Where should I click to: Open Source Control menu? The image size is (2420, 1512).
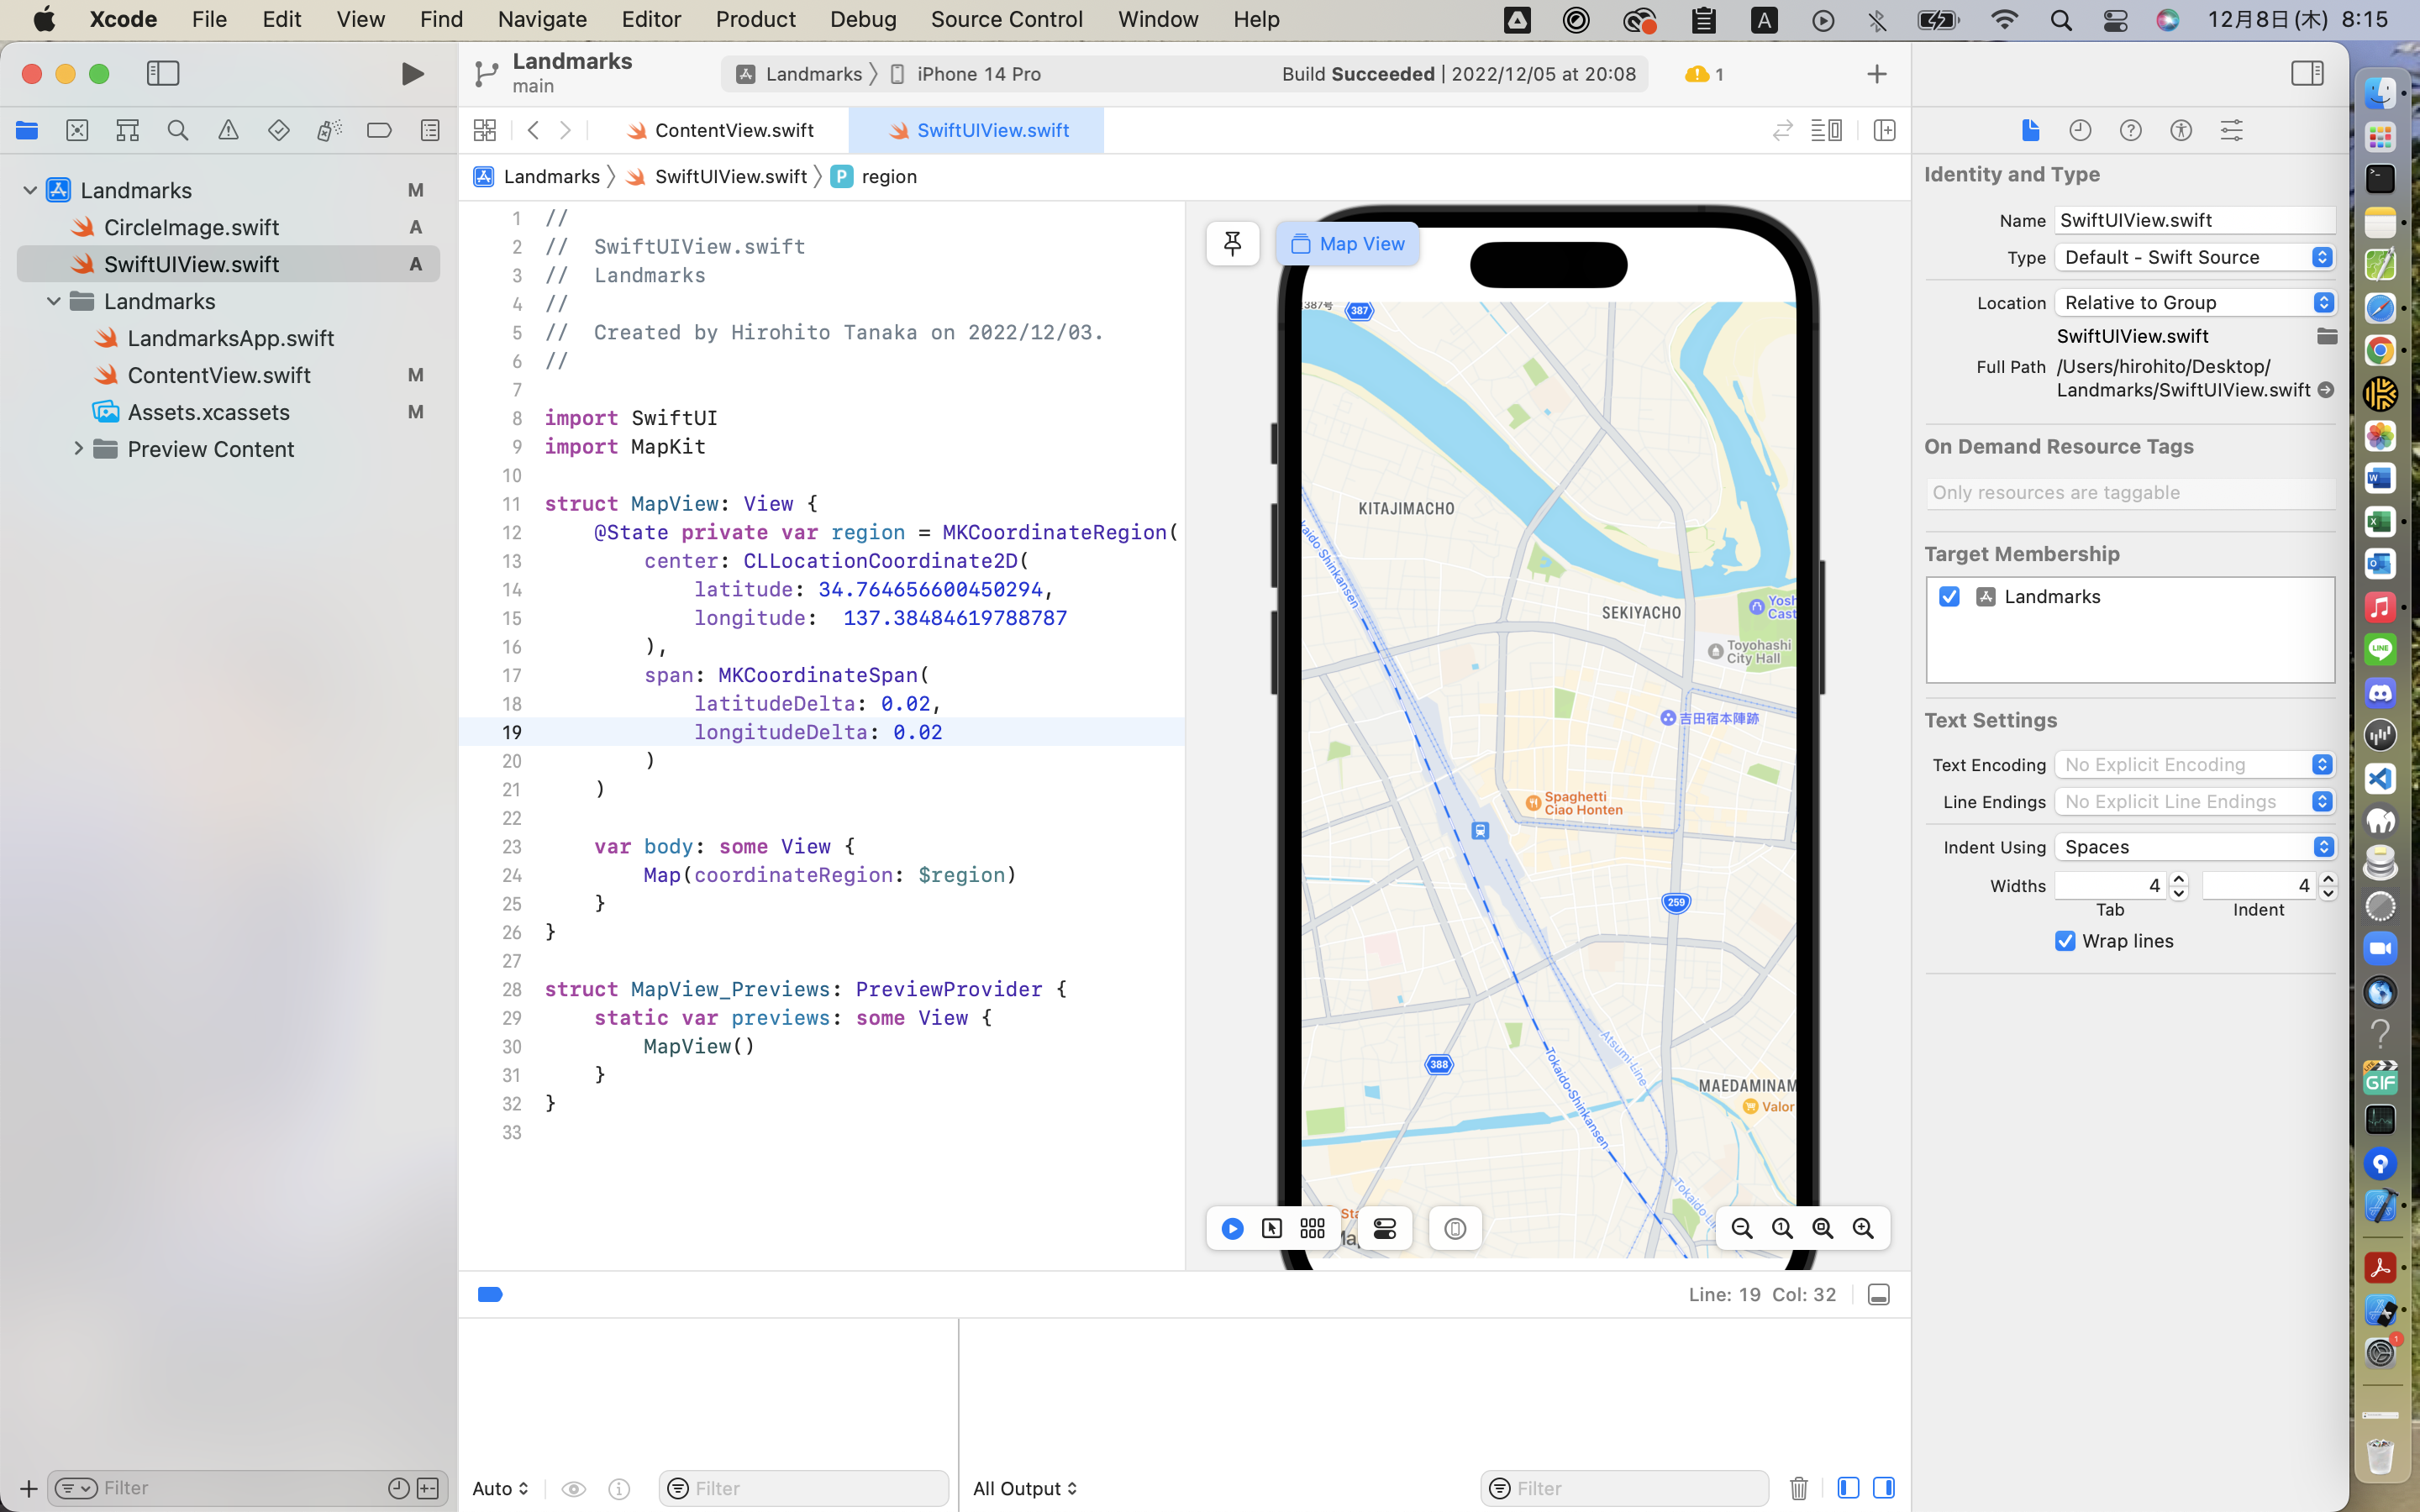pyautogui.click(x=1007, y=18)
